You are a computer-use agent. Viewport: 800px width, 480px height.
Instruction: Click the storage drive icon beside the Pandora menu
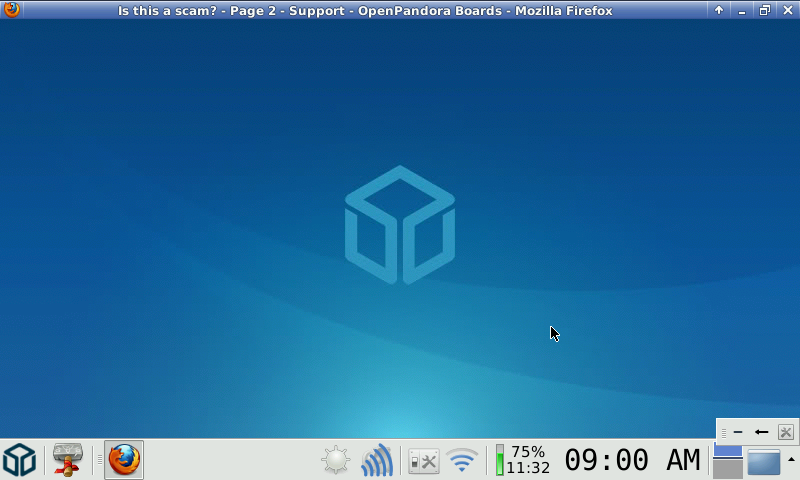click(x=67, y=460)
